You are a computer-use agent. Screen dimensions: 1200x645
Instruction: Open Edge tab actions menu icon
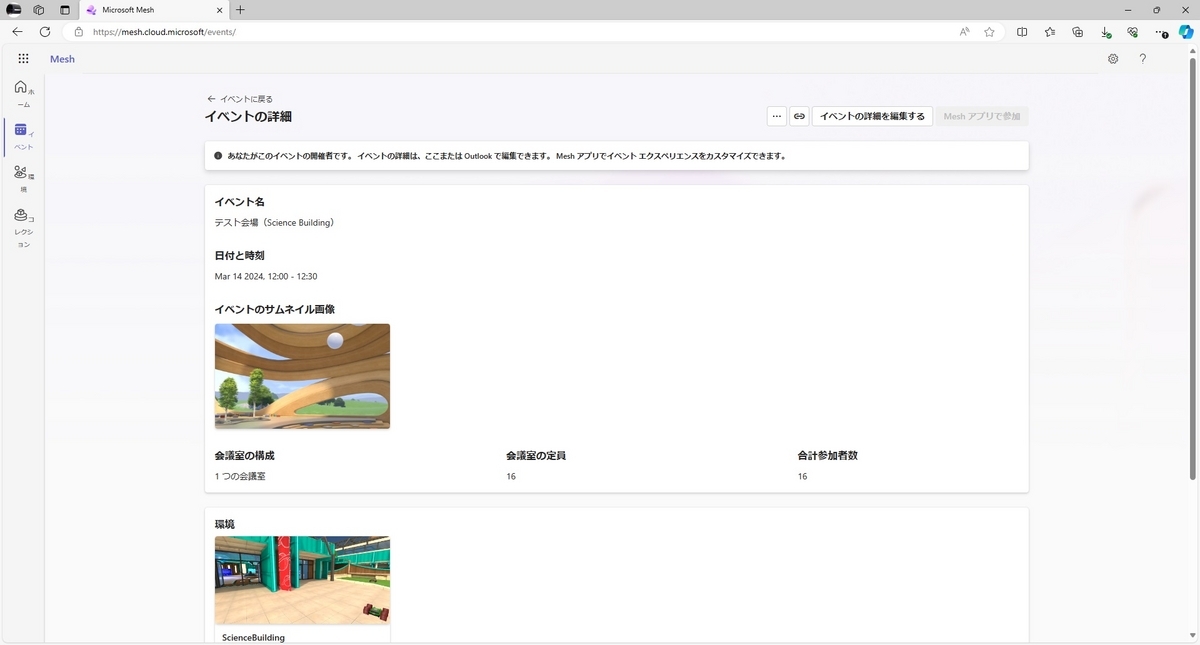click(x=65, y=10)
